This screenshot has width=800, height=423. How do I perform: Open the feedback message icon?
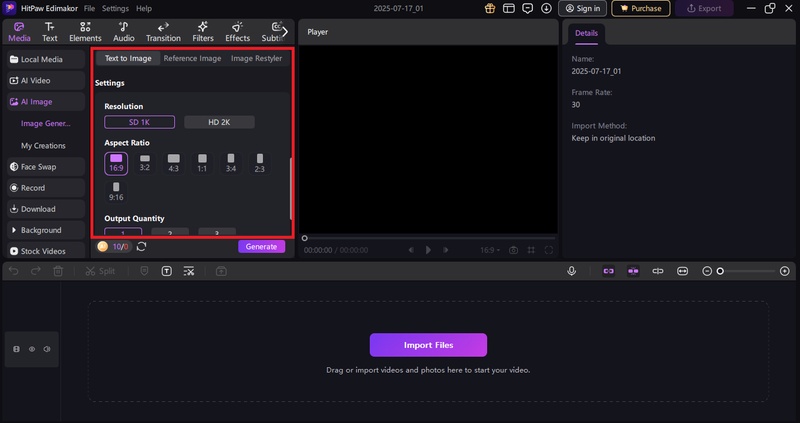click(x=528, y=8)
